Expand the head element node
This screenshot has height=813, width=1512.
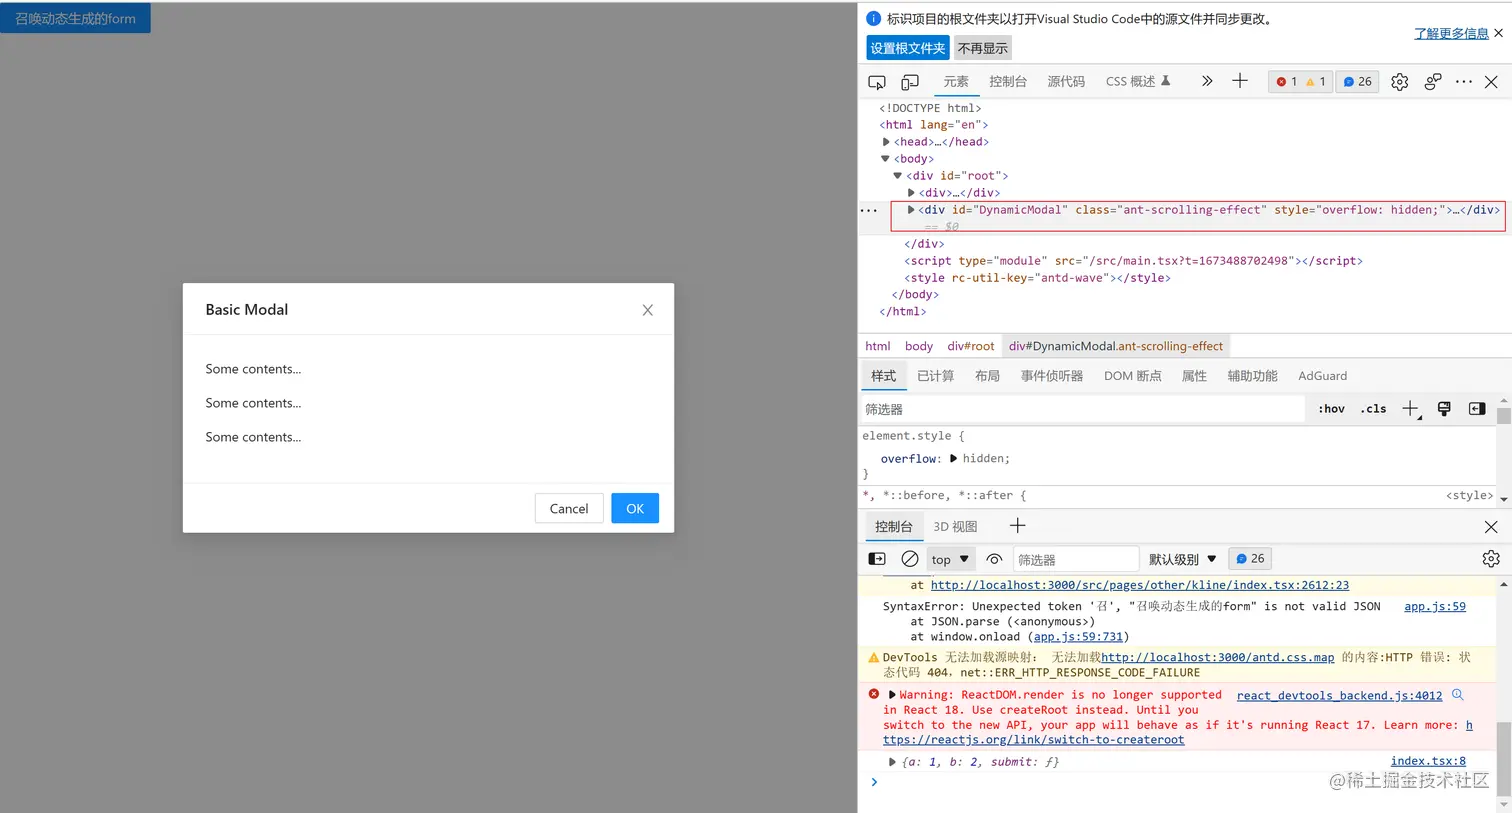click(886, 142)
